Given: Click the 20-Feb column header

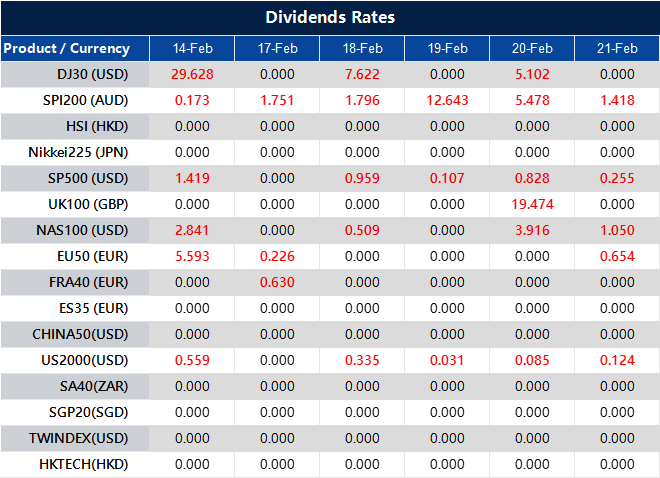Looking at the screenshot, I should click(x=532, y=48).
